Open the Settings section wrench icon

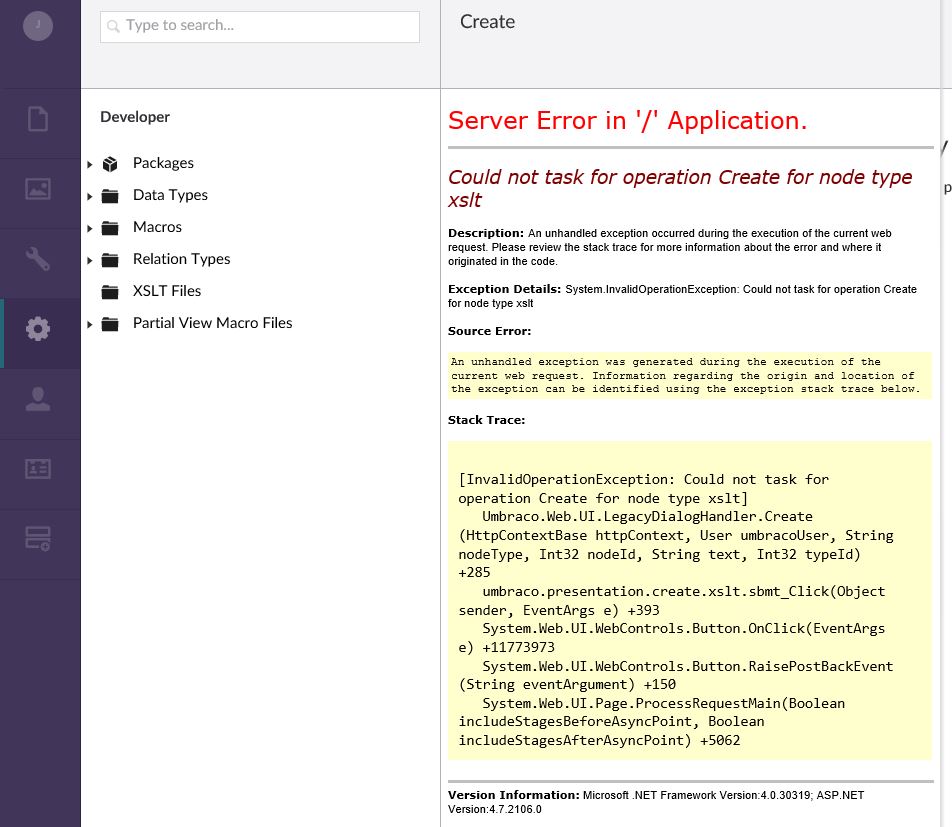point(38,259)
